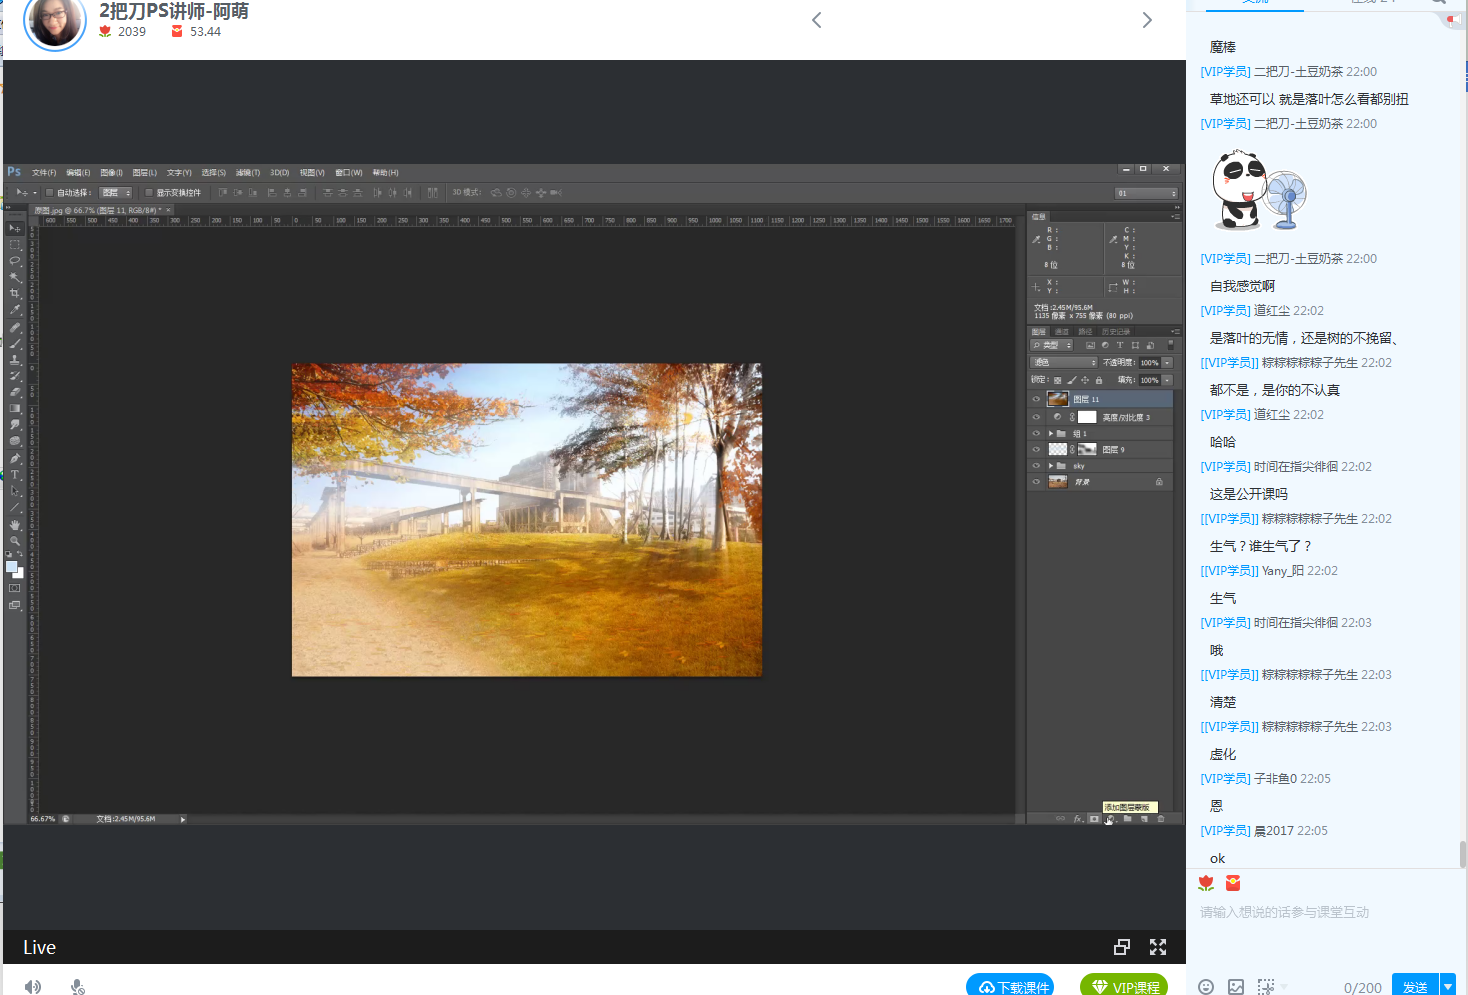1468x995 pixels.
Task: Choose the Horizontal Type tool
Action: [x=15, y=475]
